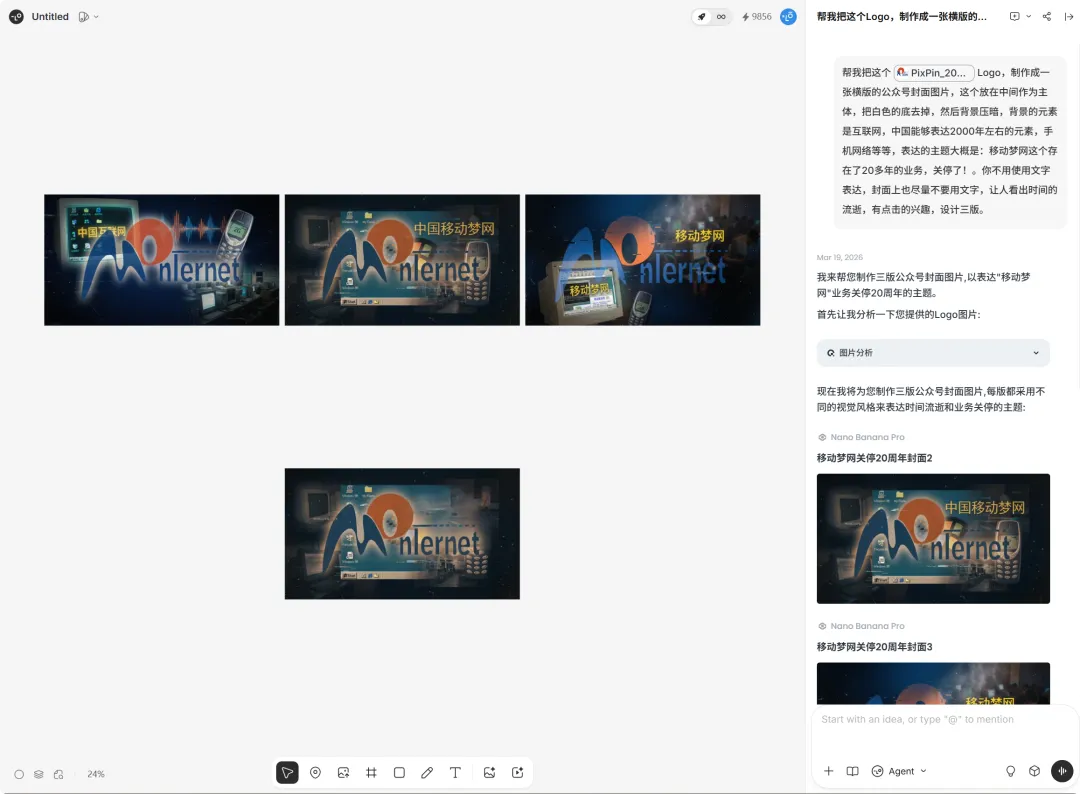The height and width of the screenshot is (794, 1080).
Task: Click the black voice waveform send button
Action: coord(1062,771)
